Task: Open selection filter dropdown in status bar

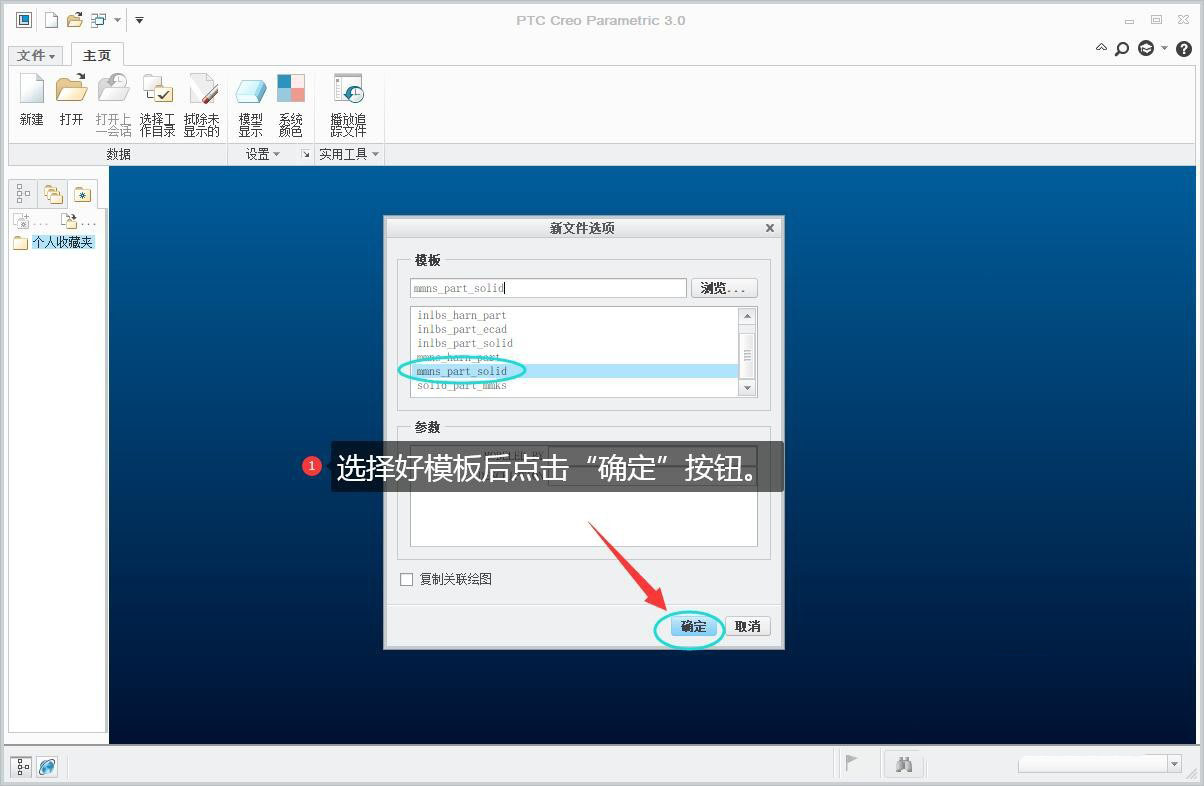Action: 1175,764
